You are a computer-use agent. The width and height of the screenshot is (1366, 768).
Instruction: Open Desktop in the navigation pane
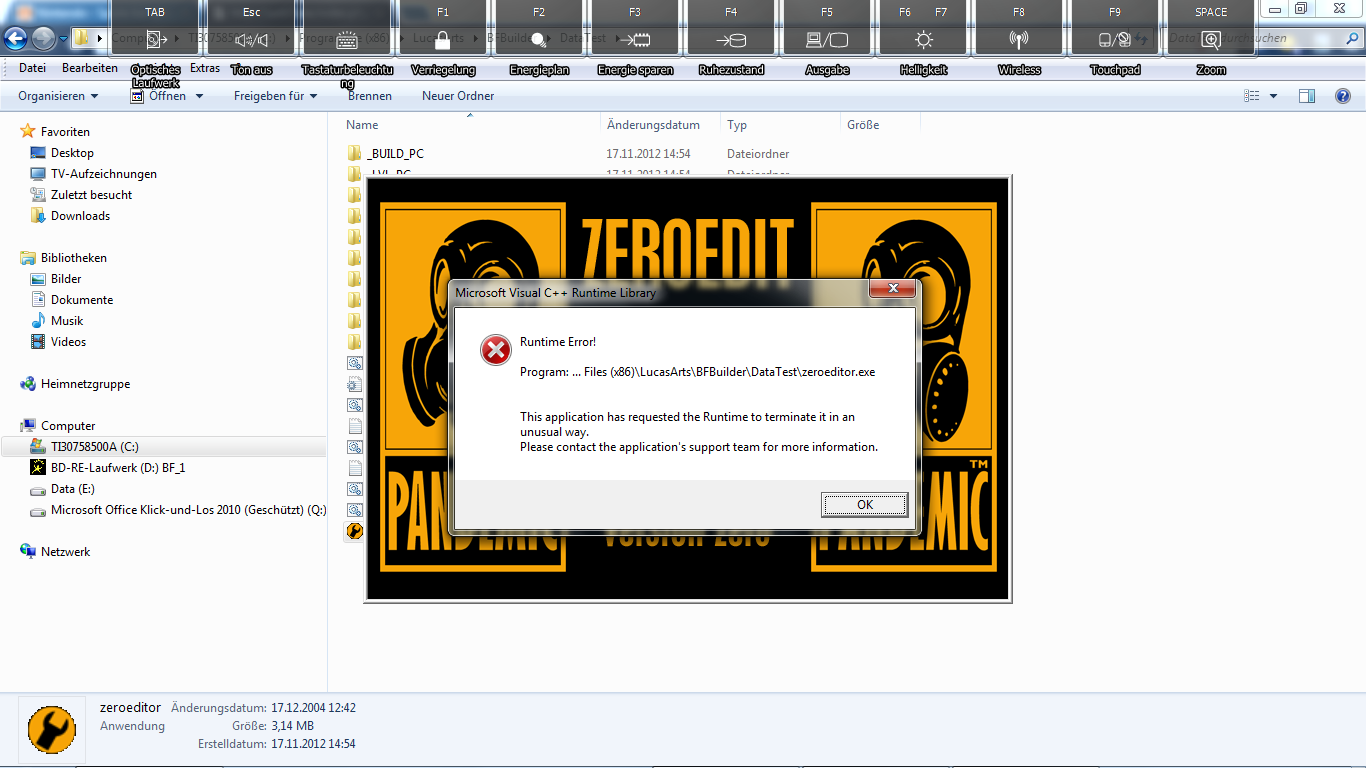[x=72, y=153]
